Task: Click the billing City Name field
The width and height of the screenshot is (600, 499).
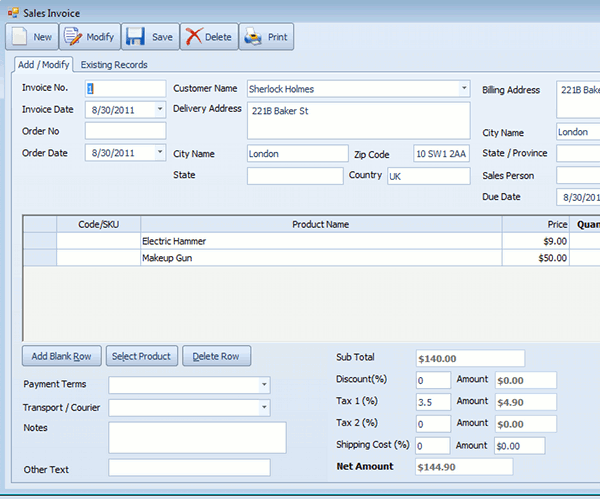Action: click(578, 132)
